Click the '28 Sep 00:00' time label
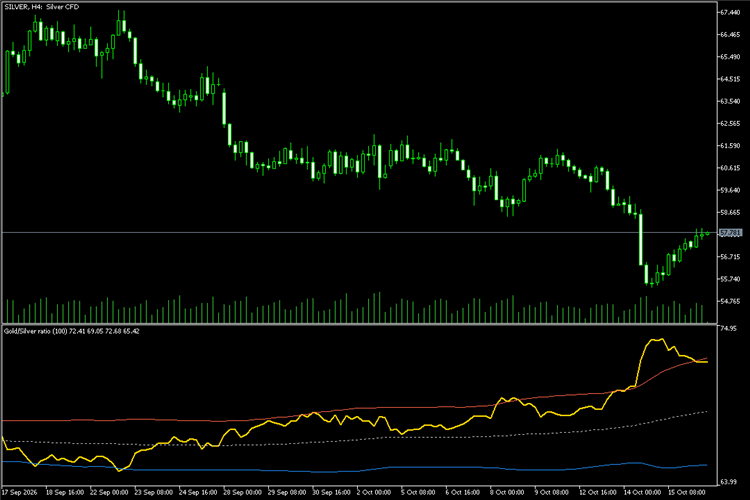The height and width of the screenshot is (500, 750). (x=243, y=492)
